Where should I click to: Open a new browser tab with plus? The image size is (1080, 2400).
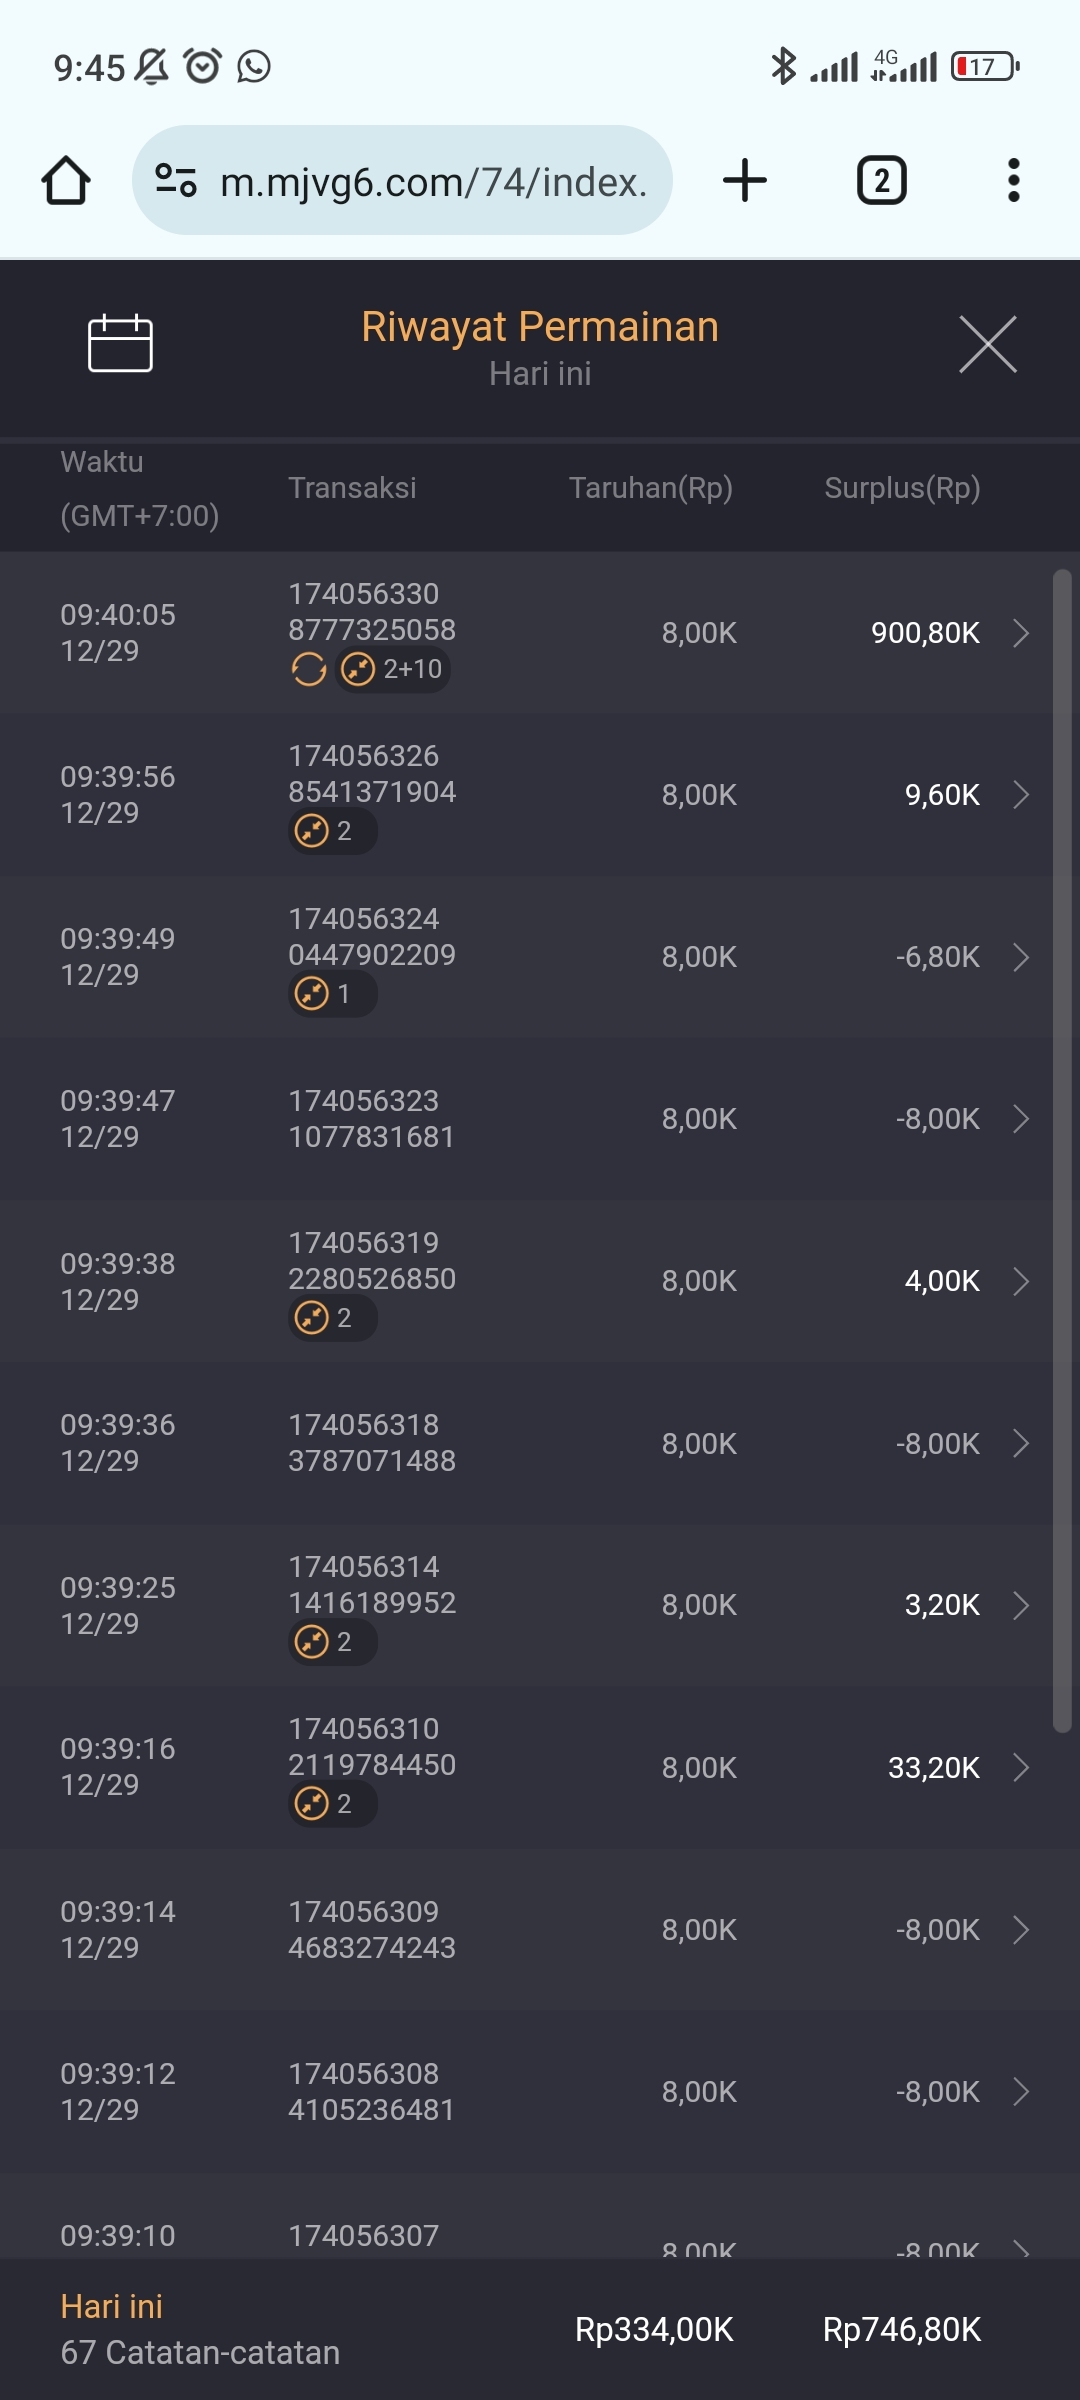pos(744,181)
